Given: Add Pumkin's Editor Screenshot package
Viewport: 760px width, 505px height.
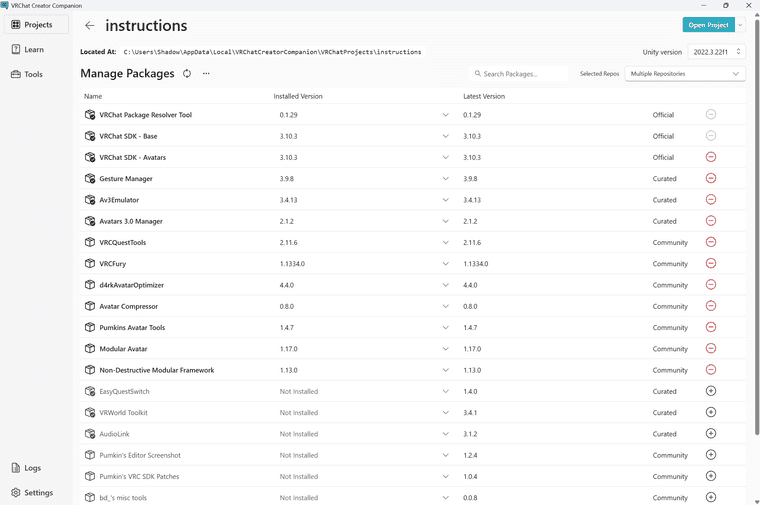Looking at the screenshot, I should tap(711, 455).
